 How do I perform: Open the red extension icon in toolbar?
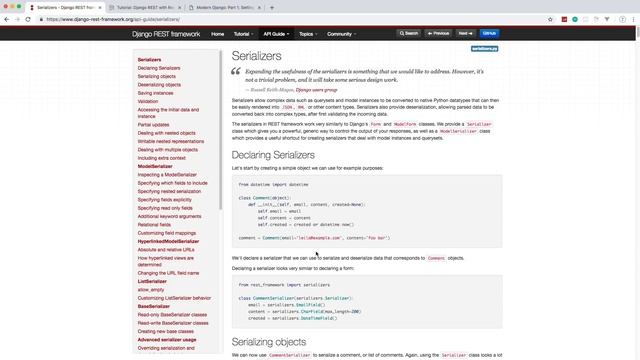(x=564, y=19)
